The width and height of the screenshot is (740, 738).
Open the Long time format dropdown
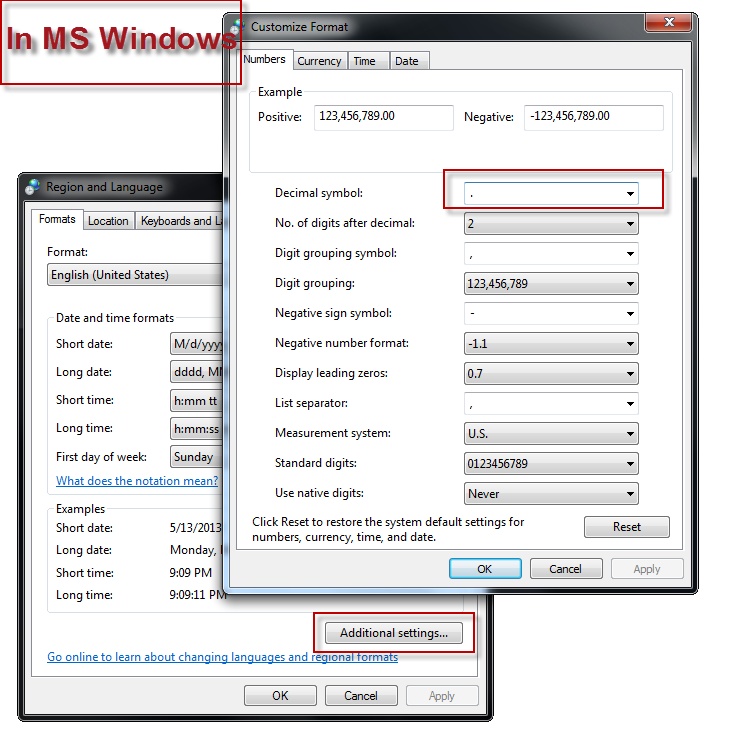pos(196,428)
